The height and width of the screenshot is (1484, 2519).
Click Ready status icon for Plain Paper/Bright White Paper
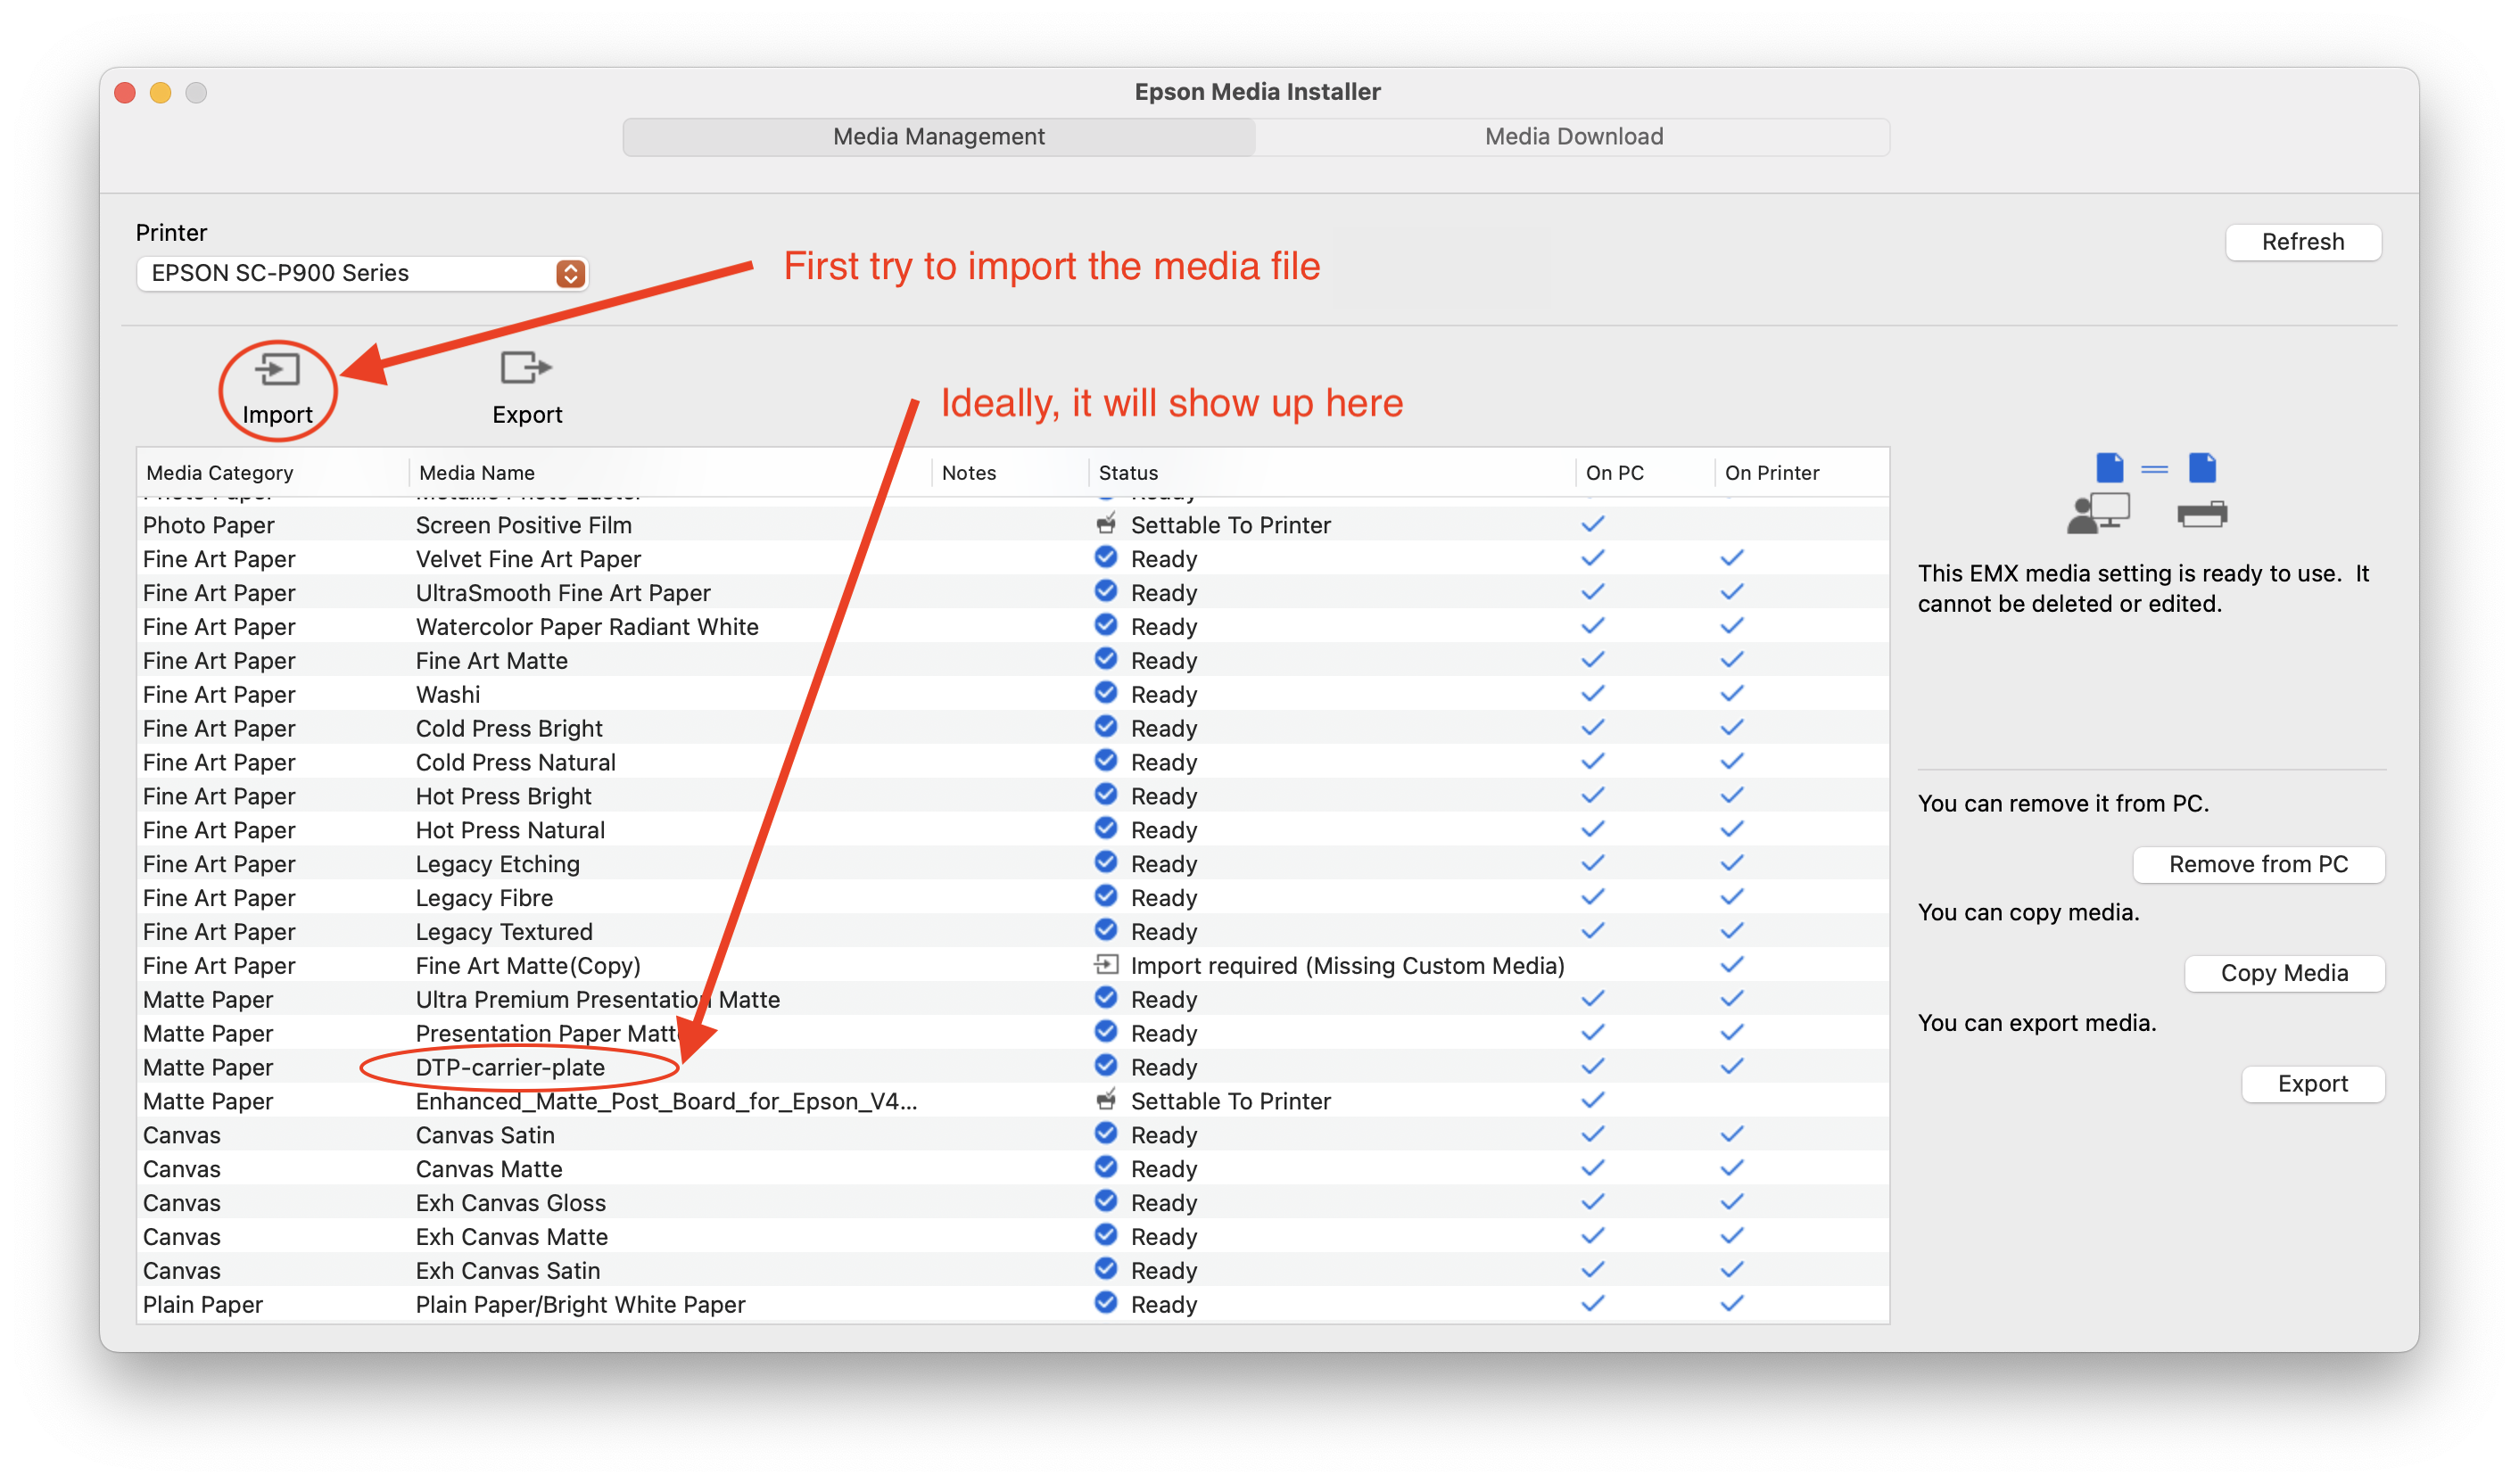tap(1105, 1303)
